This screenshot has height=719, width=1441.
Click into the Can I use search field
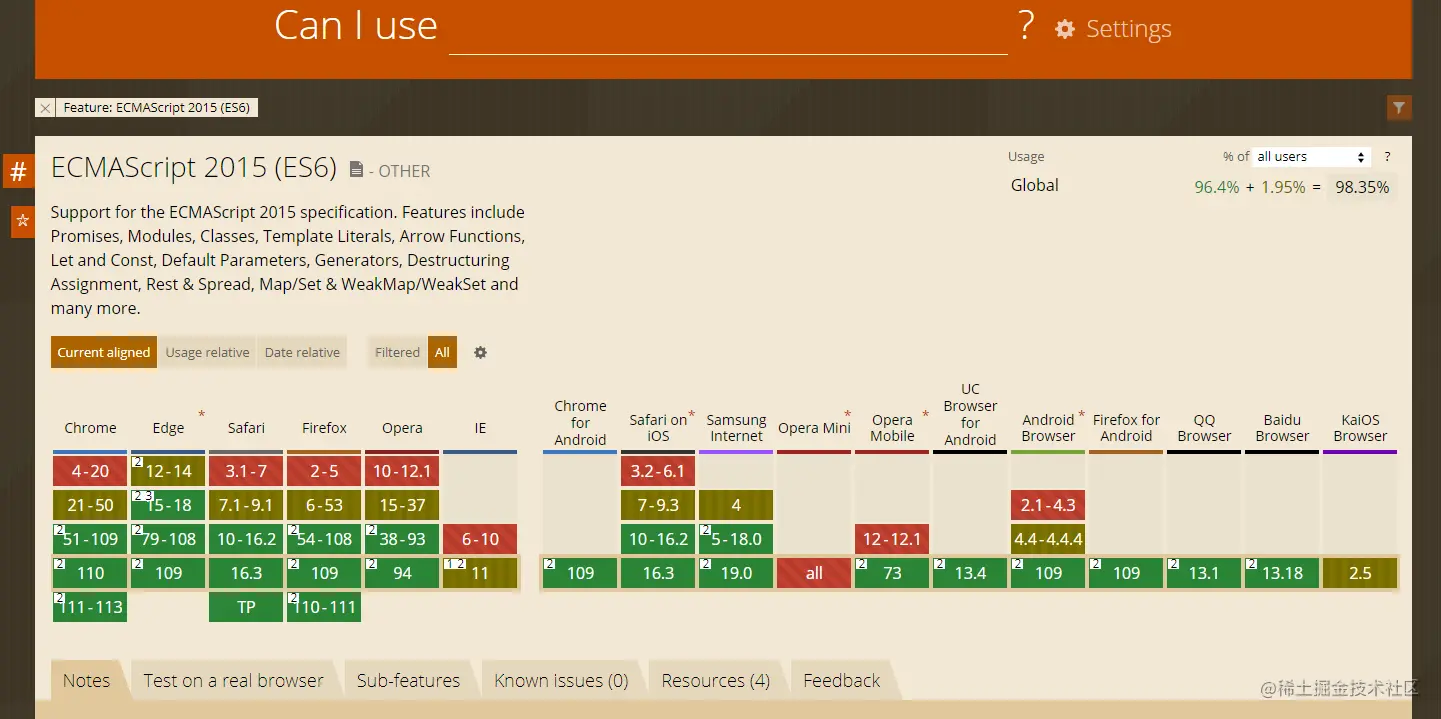[728, 28]
